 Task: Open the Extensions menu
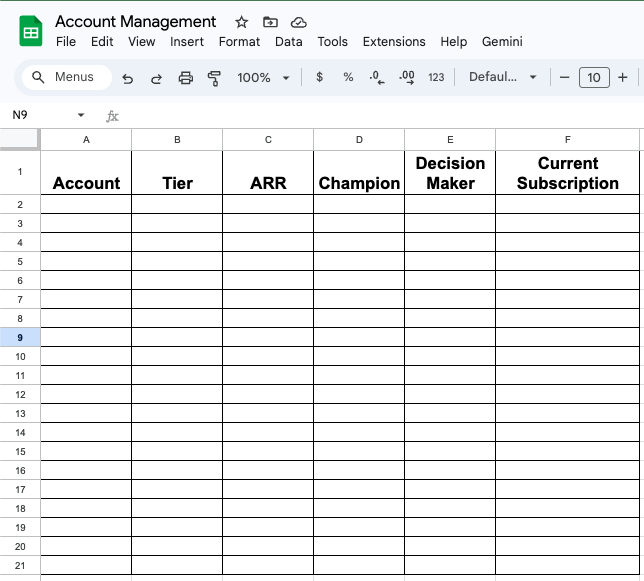pyautogui.click(x=394, y=42)
